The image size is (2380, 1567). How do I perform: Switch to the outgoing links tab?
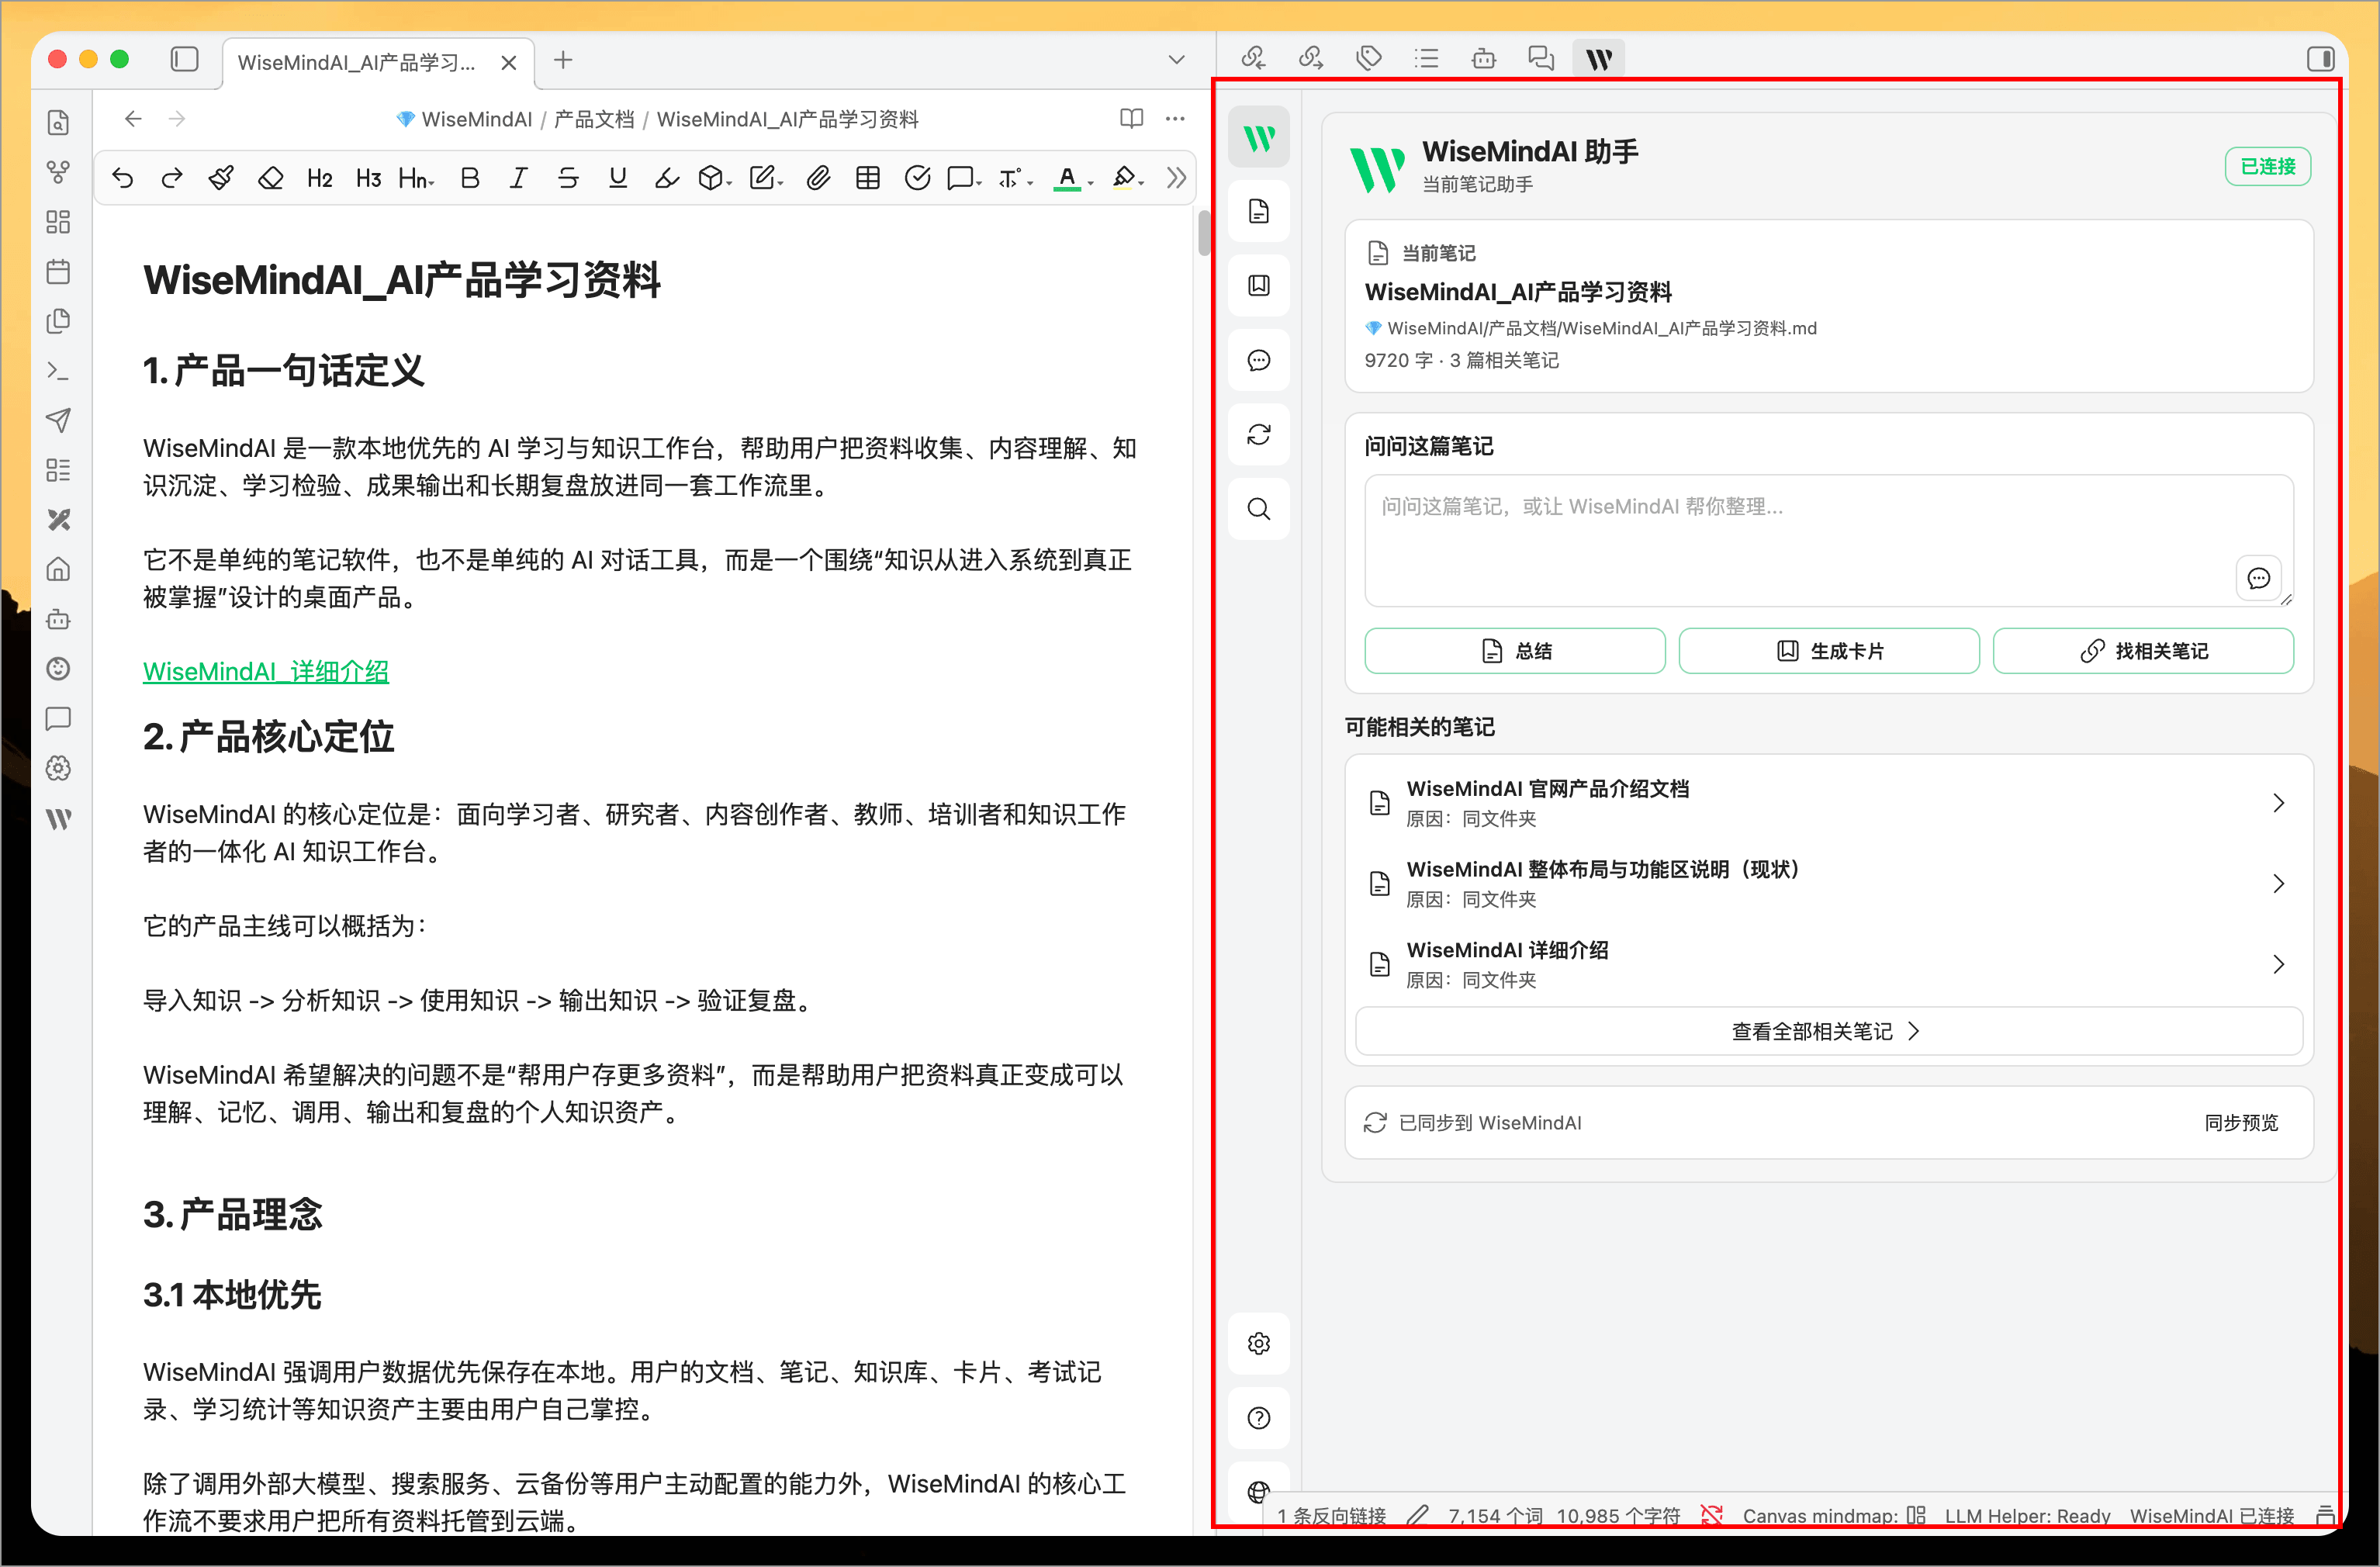coord(1311,59)
